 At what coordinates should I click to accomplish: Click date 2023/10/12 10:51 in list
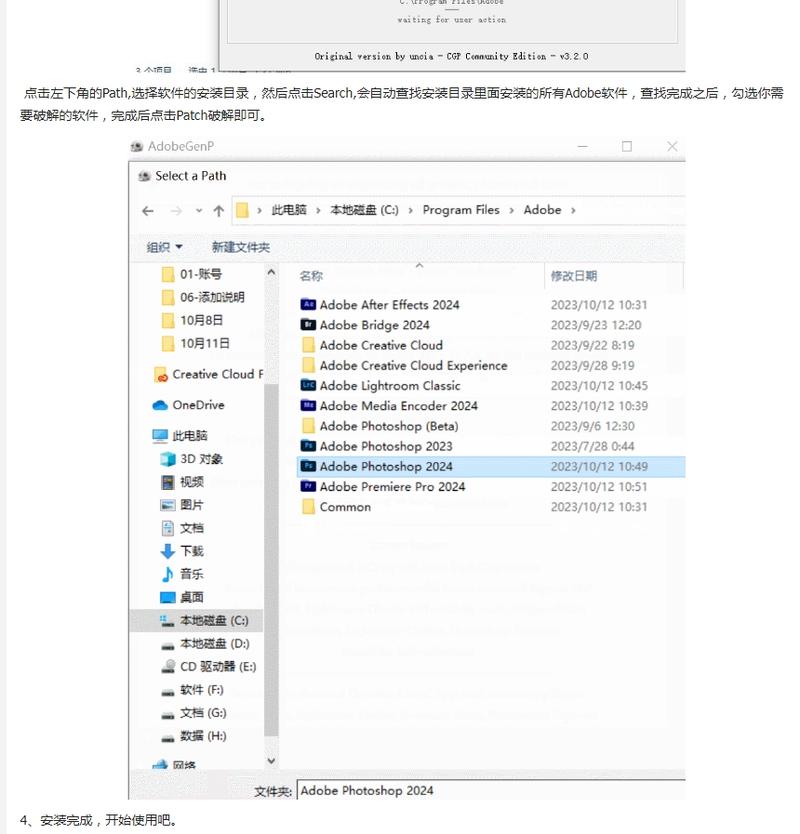599,487
